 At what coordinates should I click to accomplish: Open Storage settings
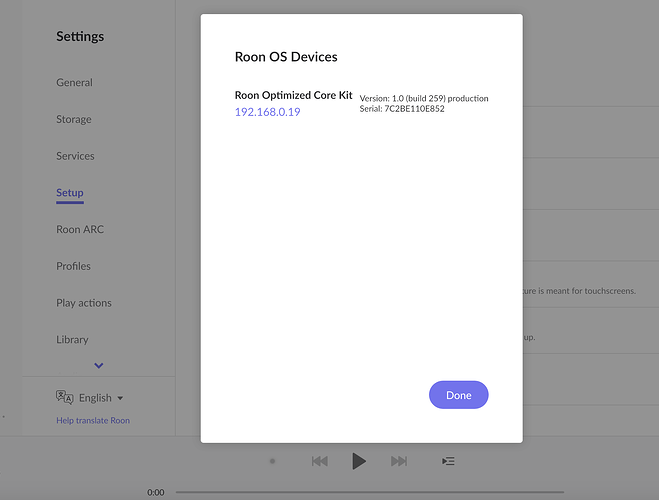tap(74, 119)
